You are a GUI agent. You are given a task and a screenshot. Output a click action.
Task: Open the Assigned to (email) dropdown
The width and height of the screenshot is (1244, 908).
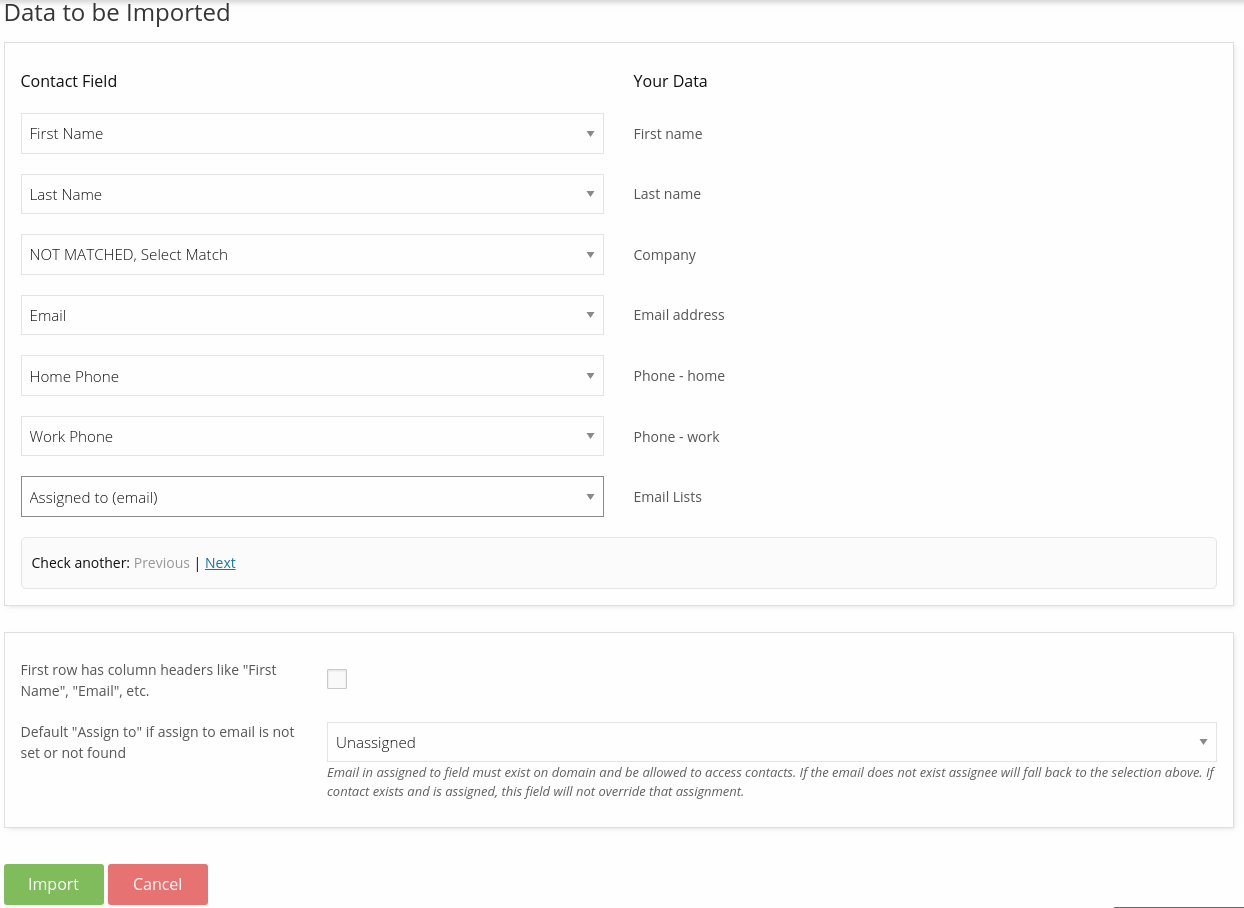pyautogui.click(x=312, y=497)
